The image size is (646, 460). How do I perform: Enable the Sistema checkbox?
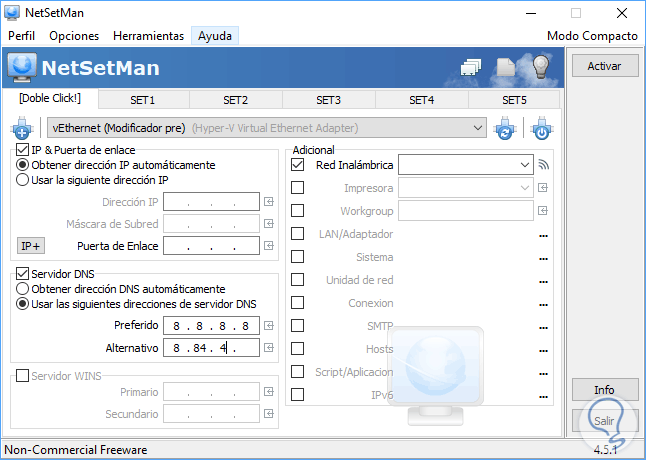click(x=297, y=257)
